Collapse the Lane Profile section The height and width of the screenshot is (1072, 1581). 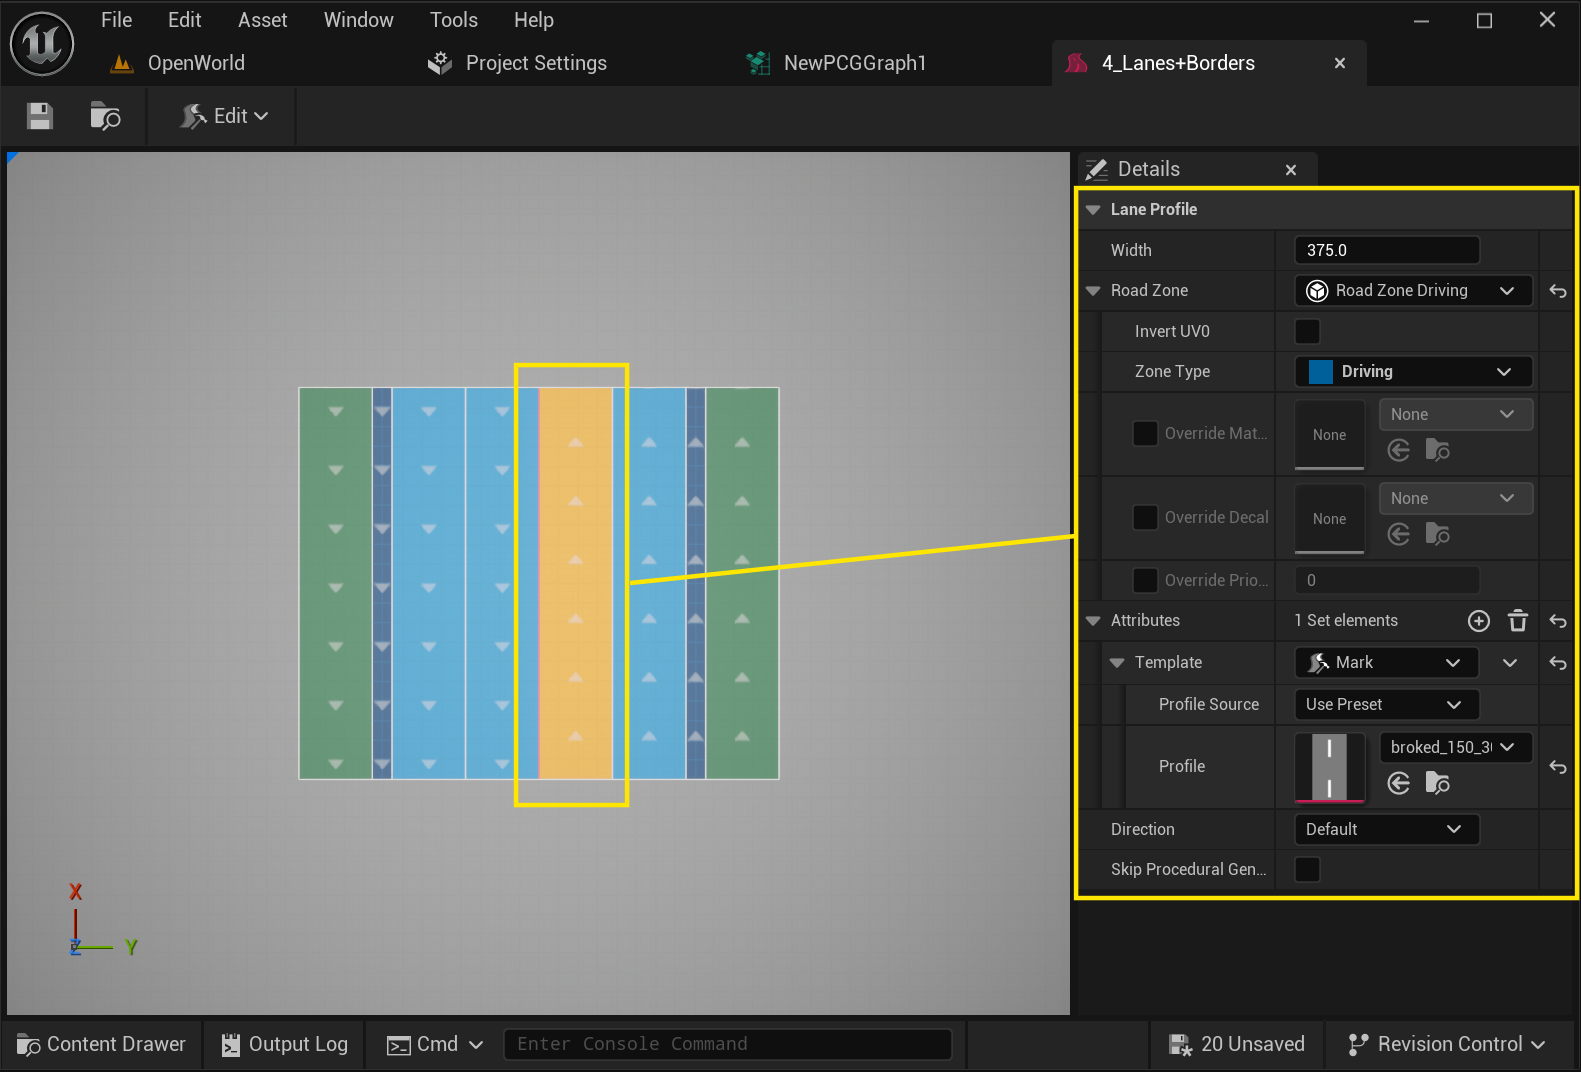[1093, 209]
